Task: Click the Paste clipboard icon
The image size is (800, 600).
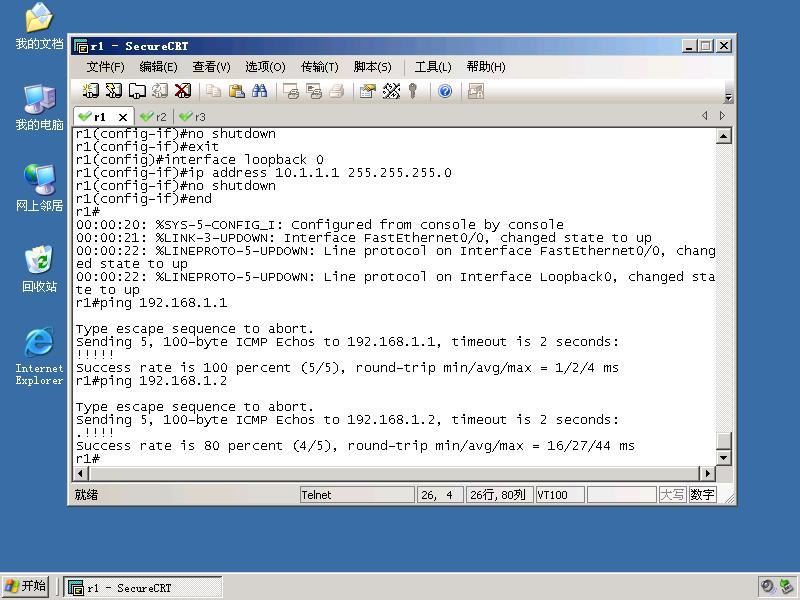Action: tap(236, 91)
